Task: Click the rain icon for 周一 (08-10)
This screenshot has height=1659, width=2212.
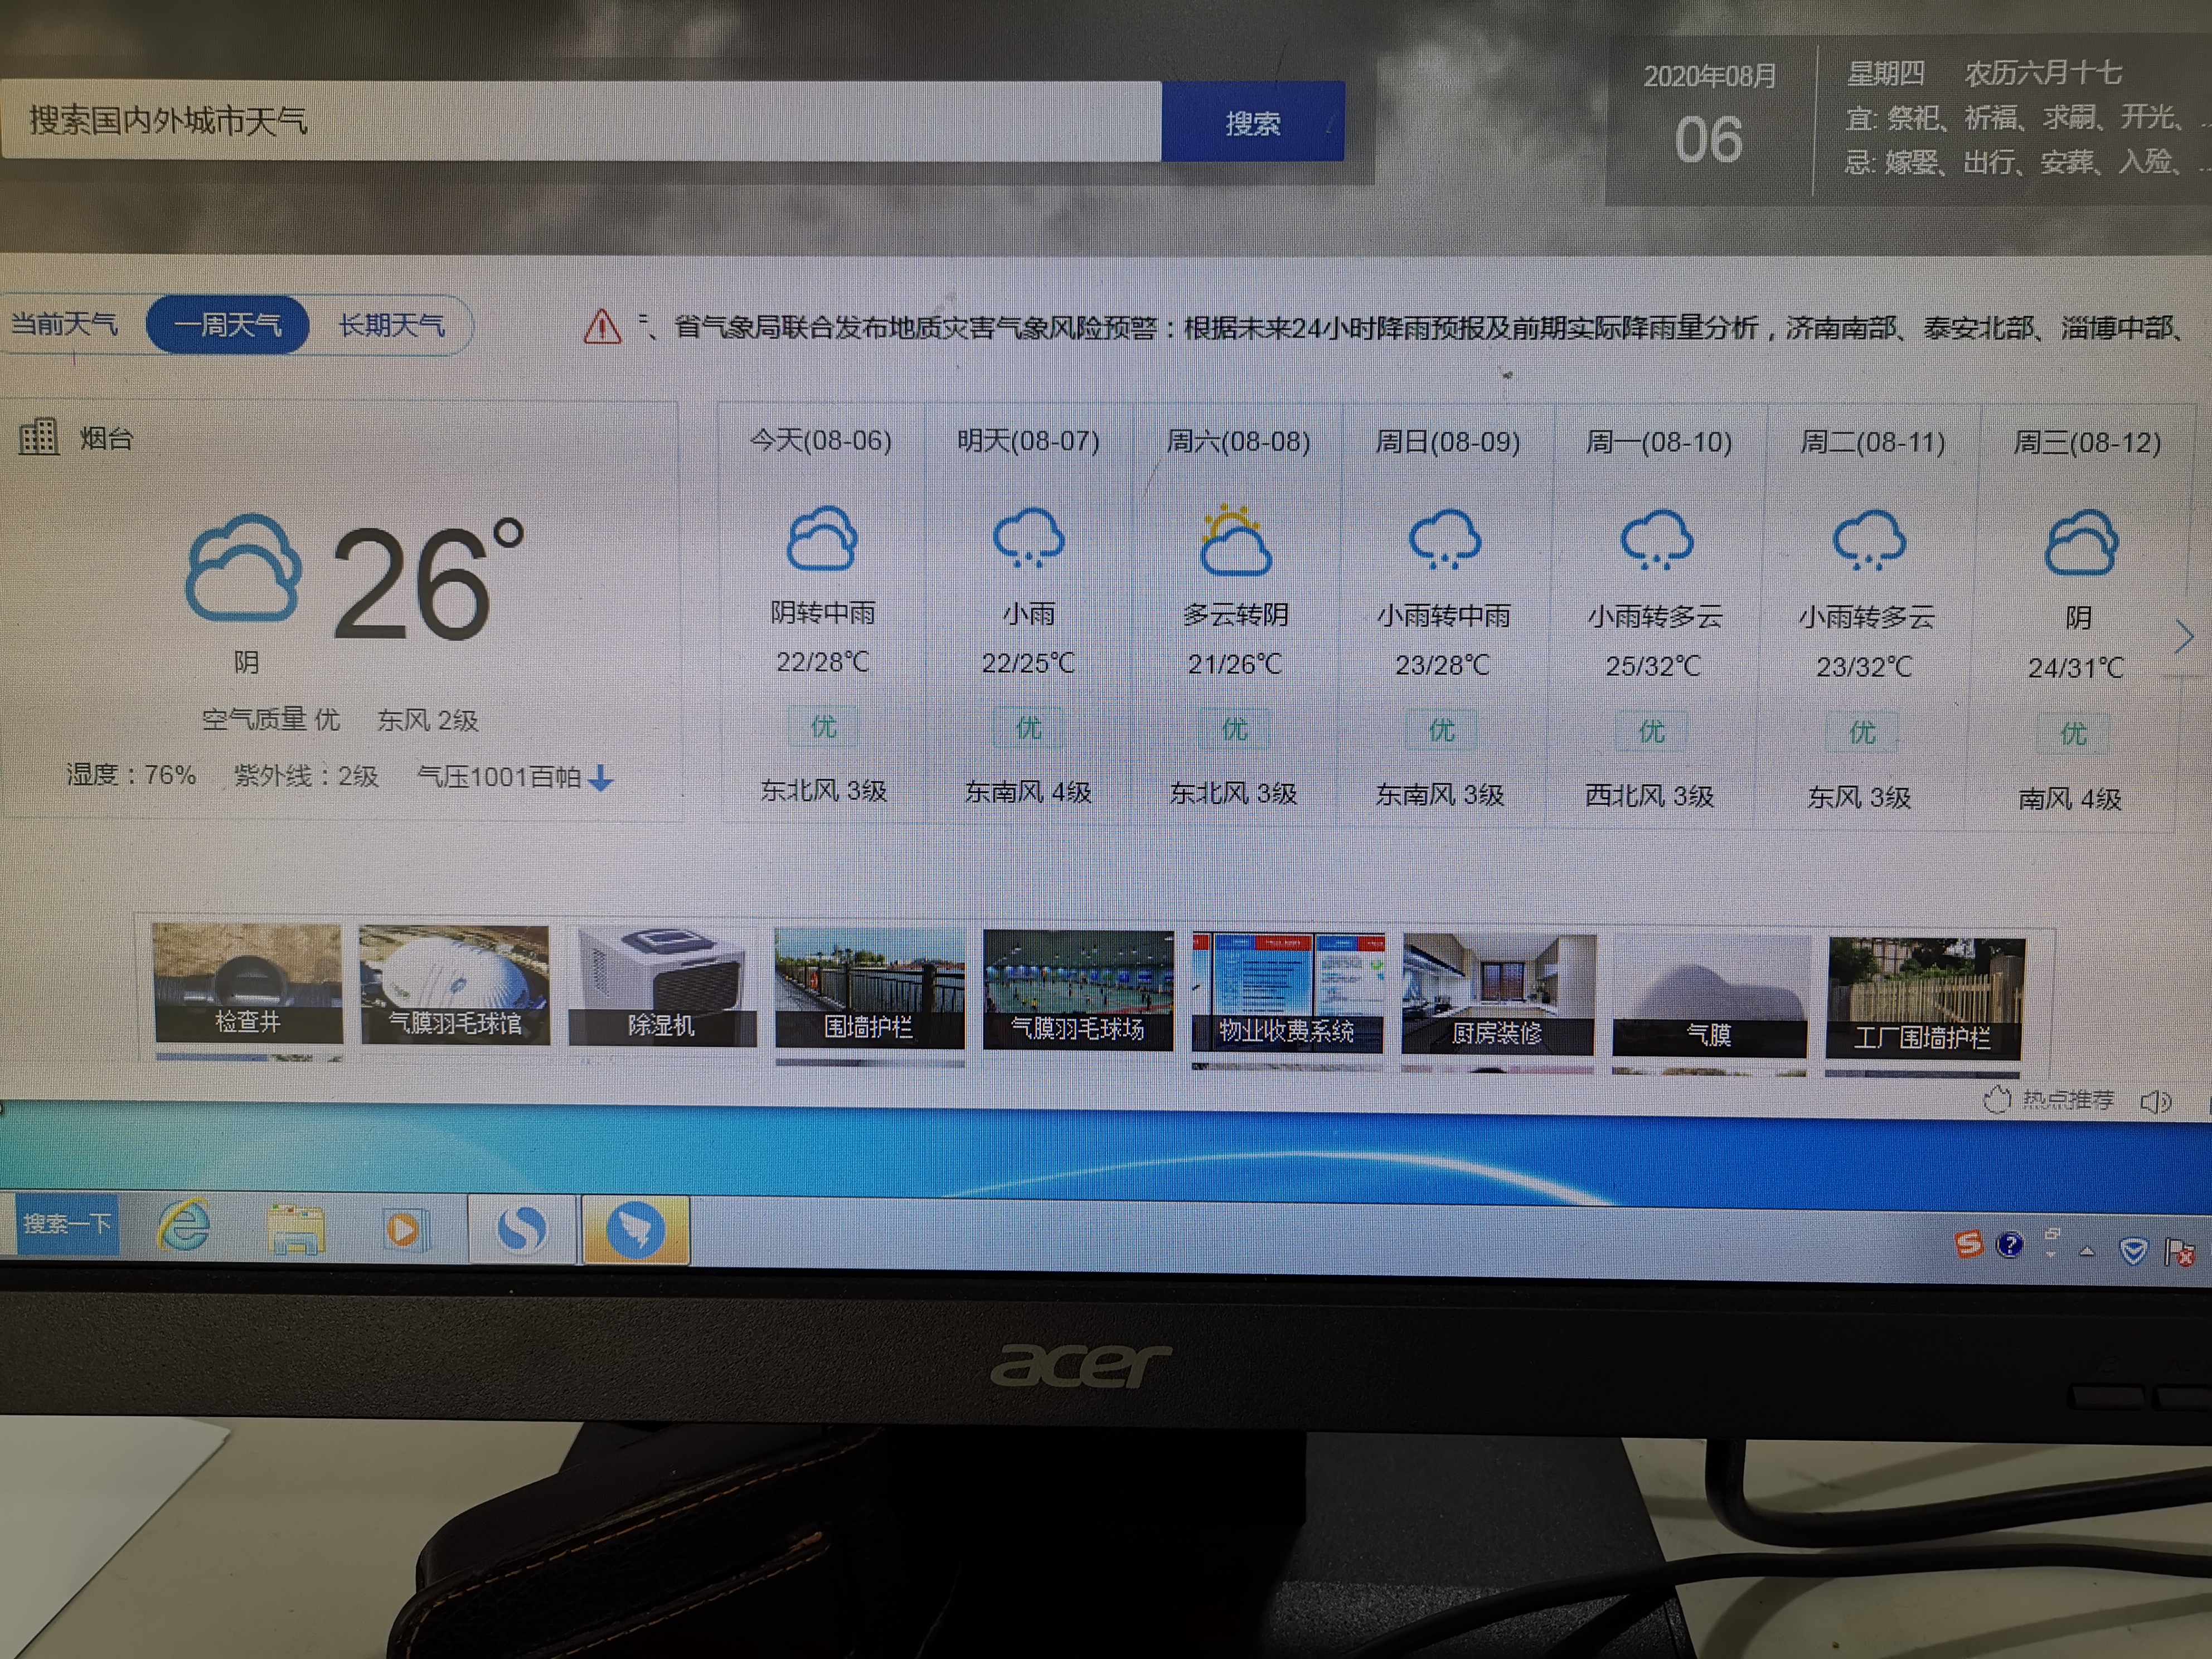Action: [x=1656, y=541]
